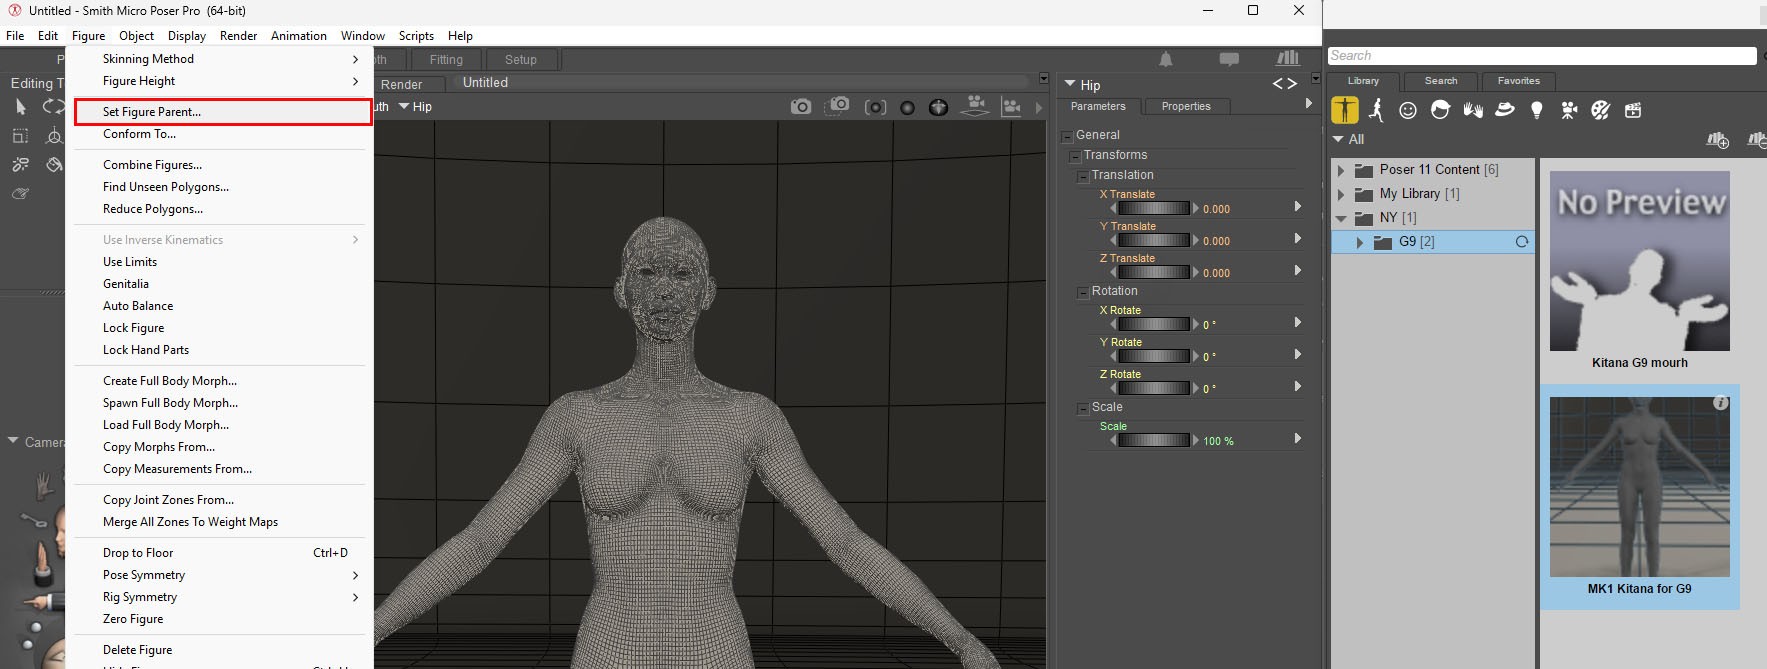Open the Render menu in menu bar
The height and width of the screenshot is (669, 1767).
click(239, 35)
